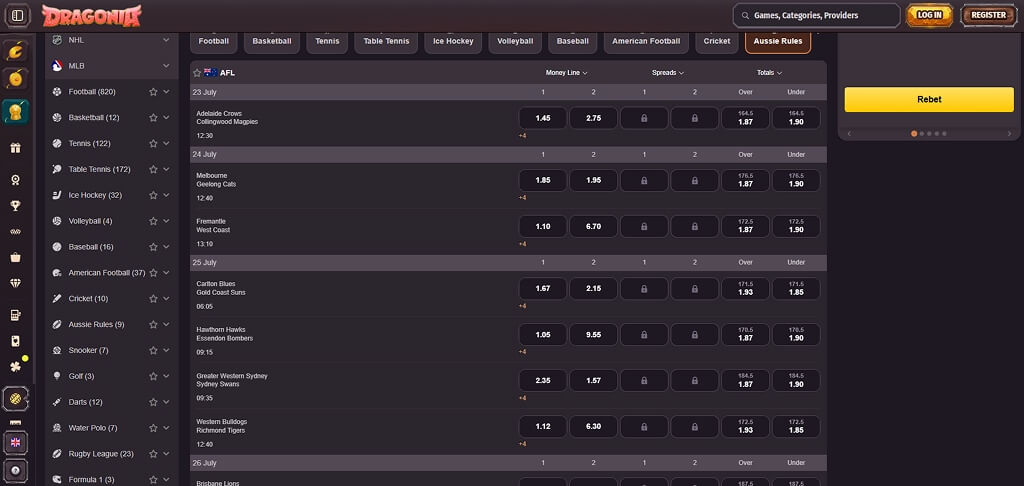This screenshot has width=1024, height=486.
Task: Switch to the Football sport tab
Action: pyautogui.click(x=214, y=41)
